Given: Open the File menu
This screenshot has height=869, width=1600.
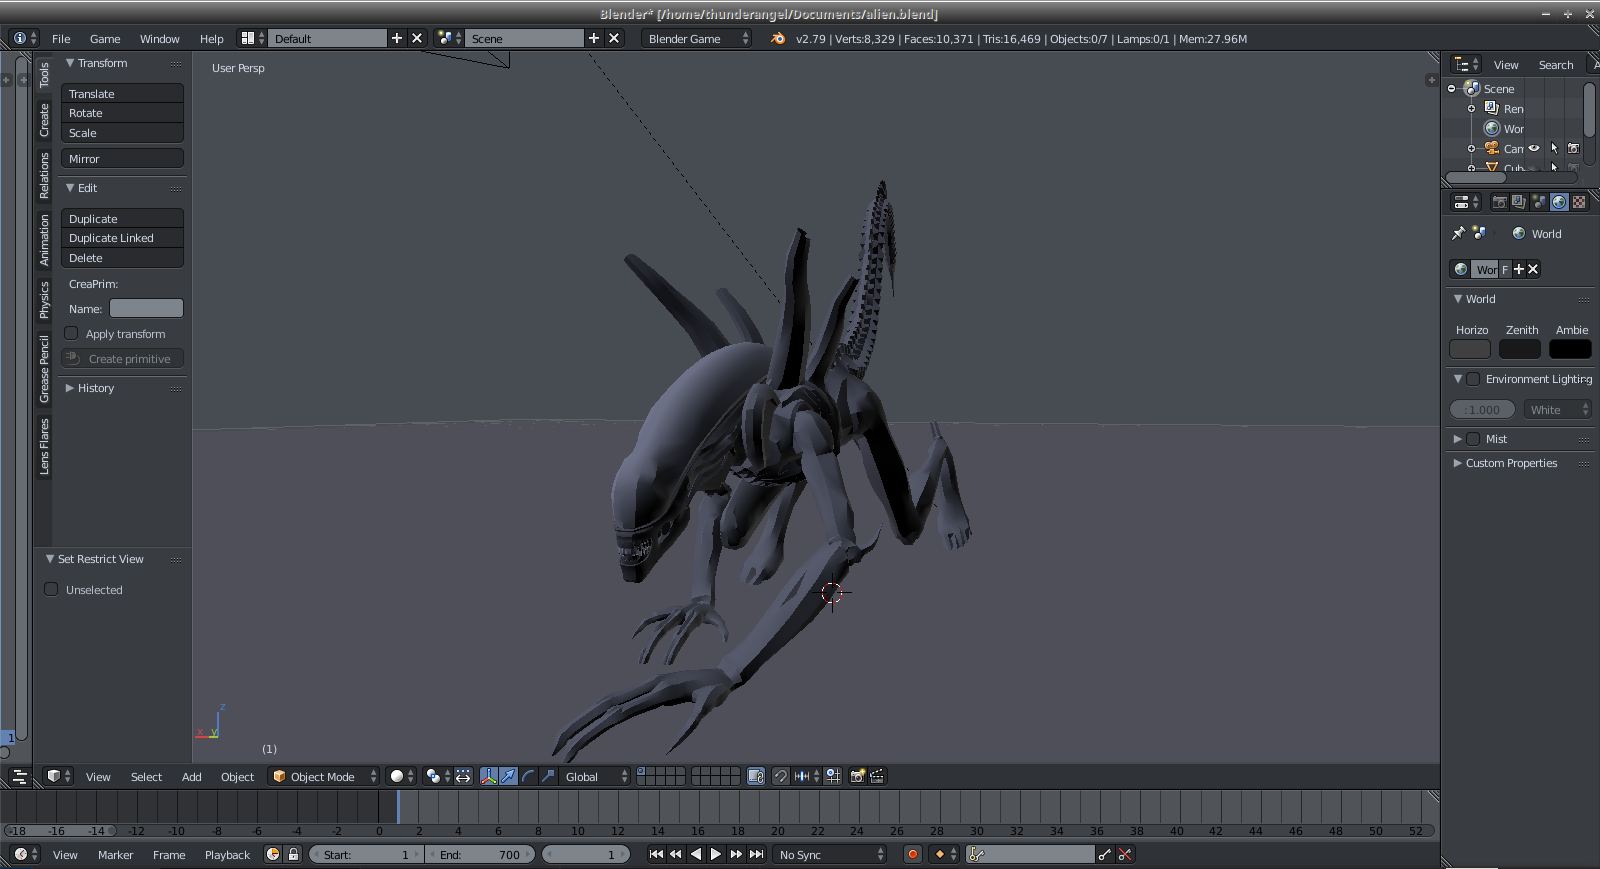Looking at the screenshot, I should coord(61,38).
